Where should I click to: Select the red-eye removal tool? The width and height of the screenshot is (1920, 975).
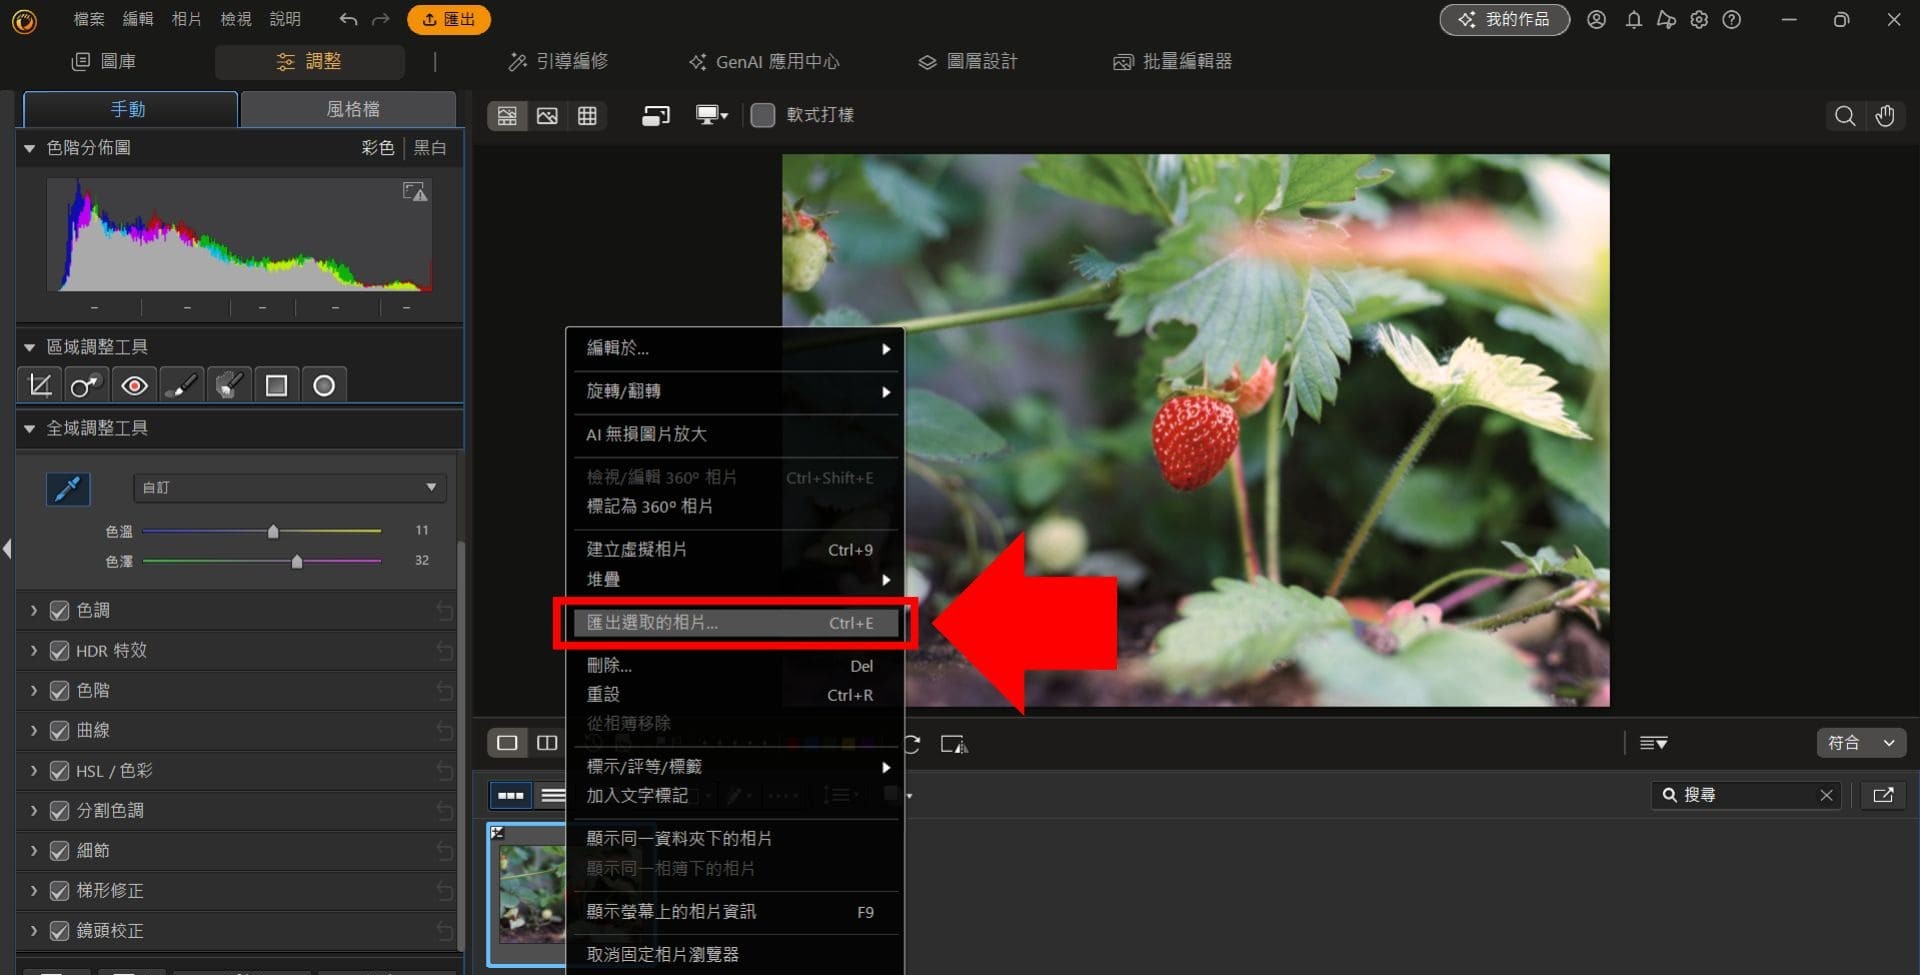point(133,384)
